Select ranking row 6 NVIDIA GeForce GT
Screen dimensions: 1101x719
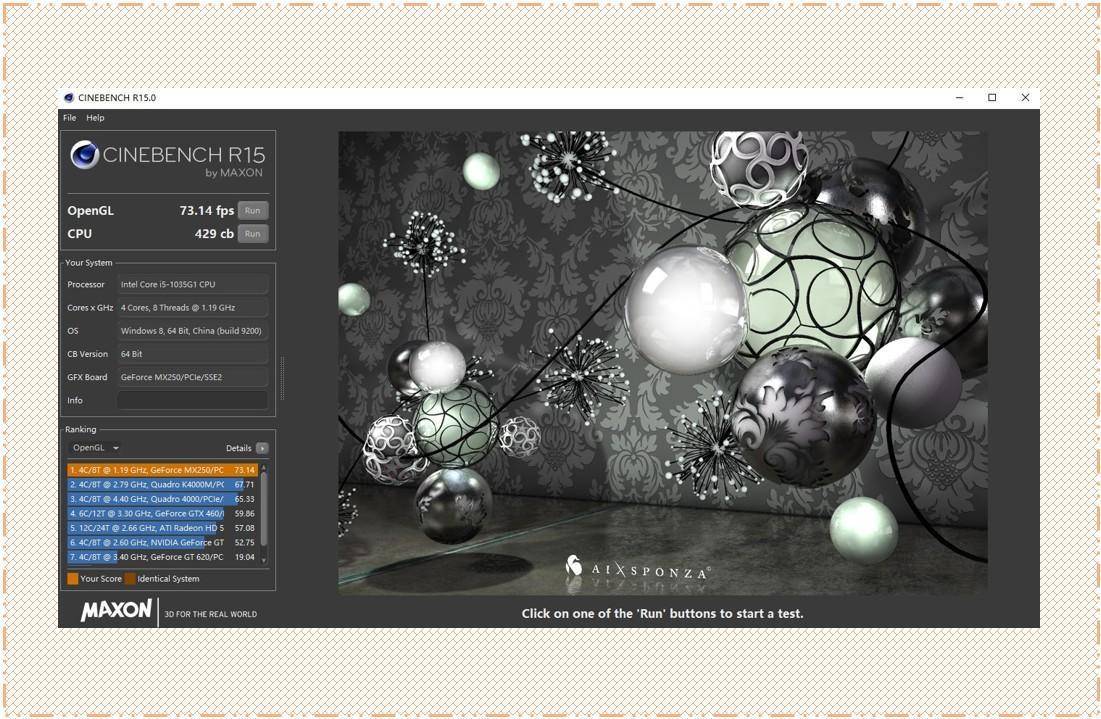coord(162,543)
